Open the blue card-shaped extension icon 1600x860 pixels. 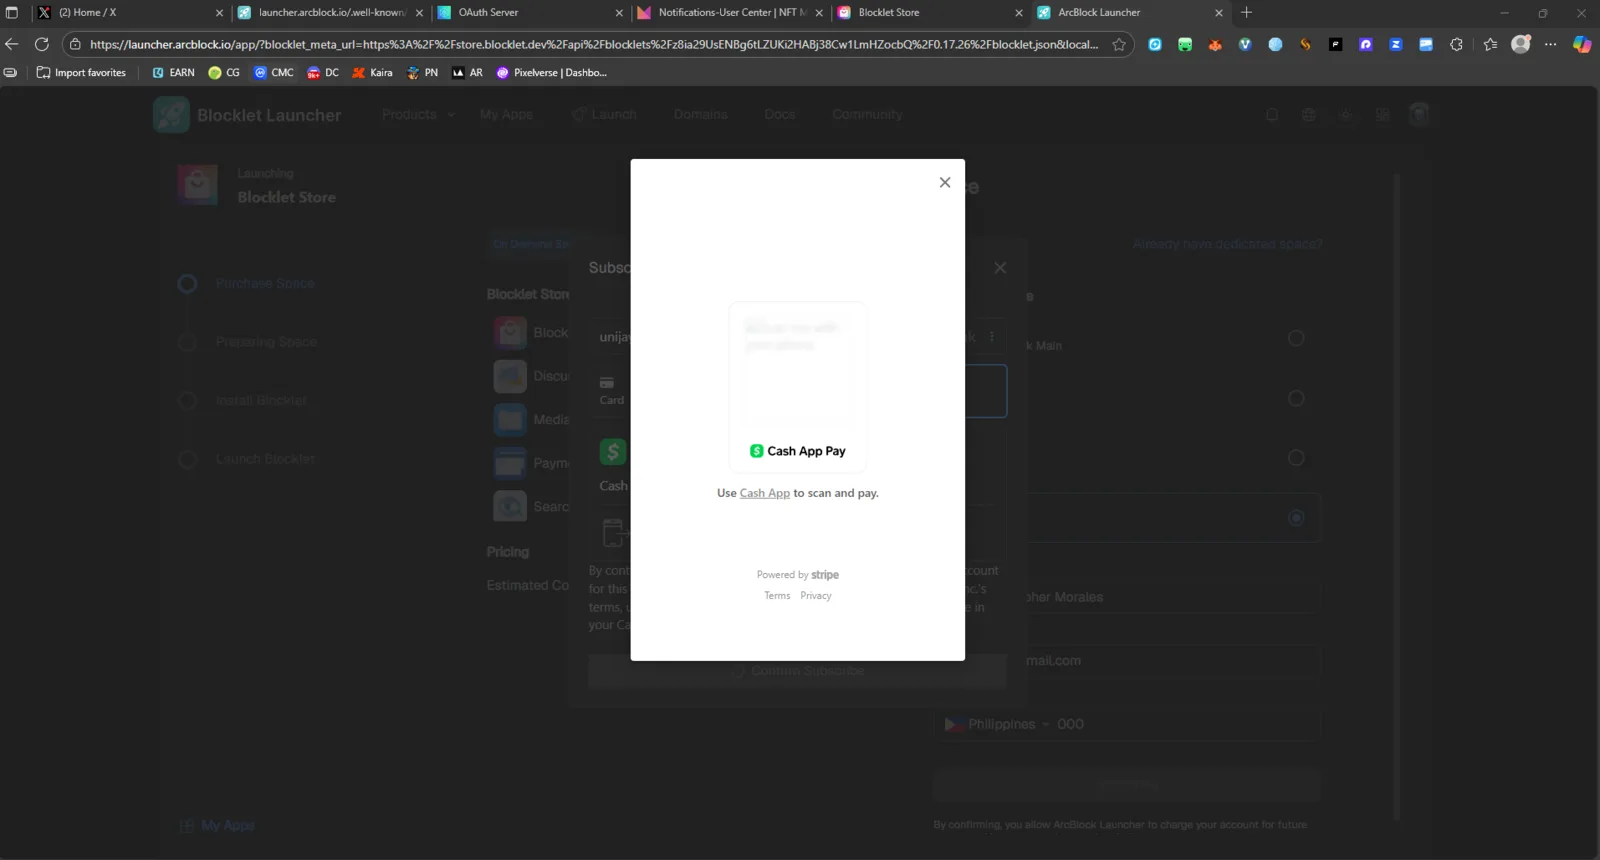1426,44
